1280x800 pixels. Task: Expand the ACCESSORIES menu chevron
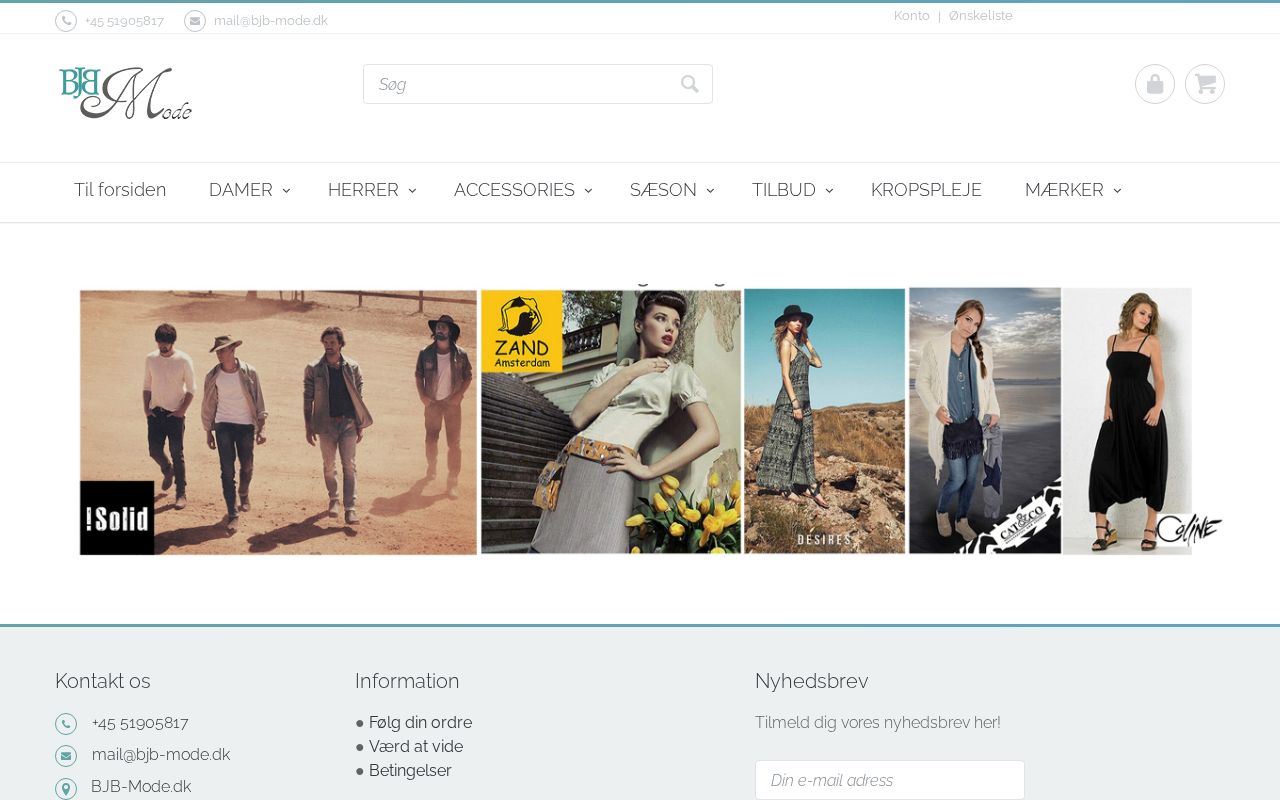[588, 190]
